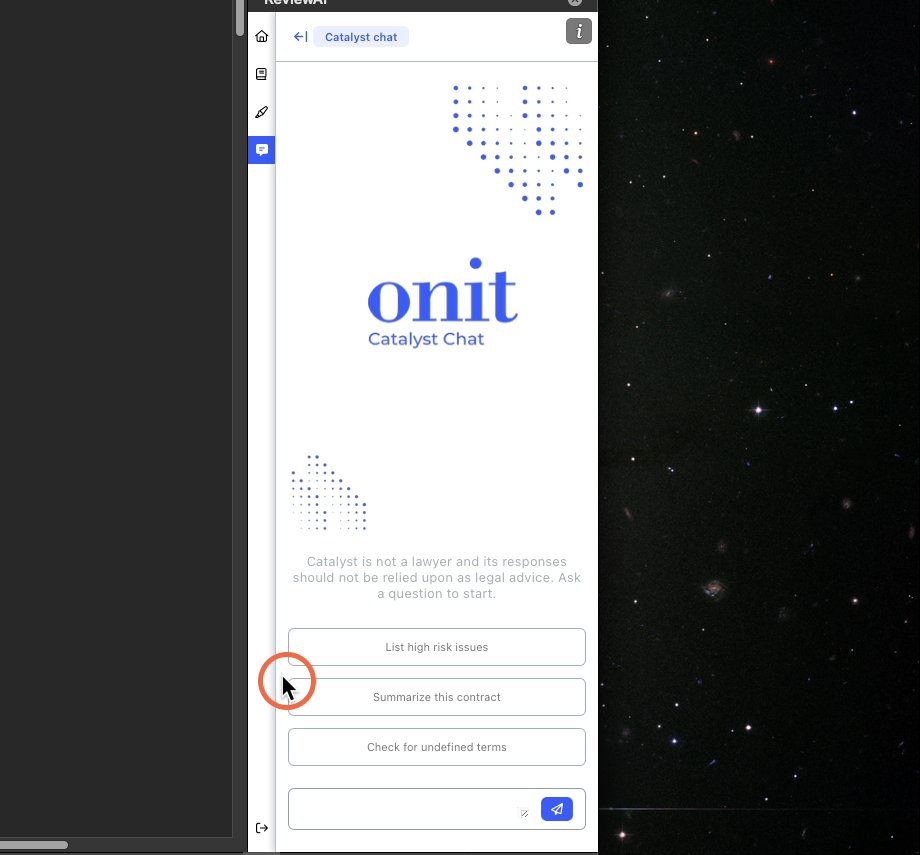Image resolution: width=920 pixels, height=855 pixels.
Task: Send message with paper plane button
Action: tap(557, 809)
